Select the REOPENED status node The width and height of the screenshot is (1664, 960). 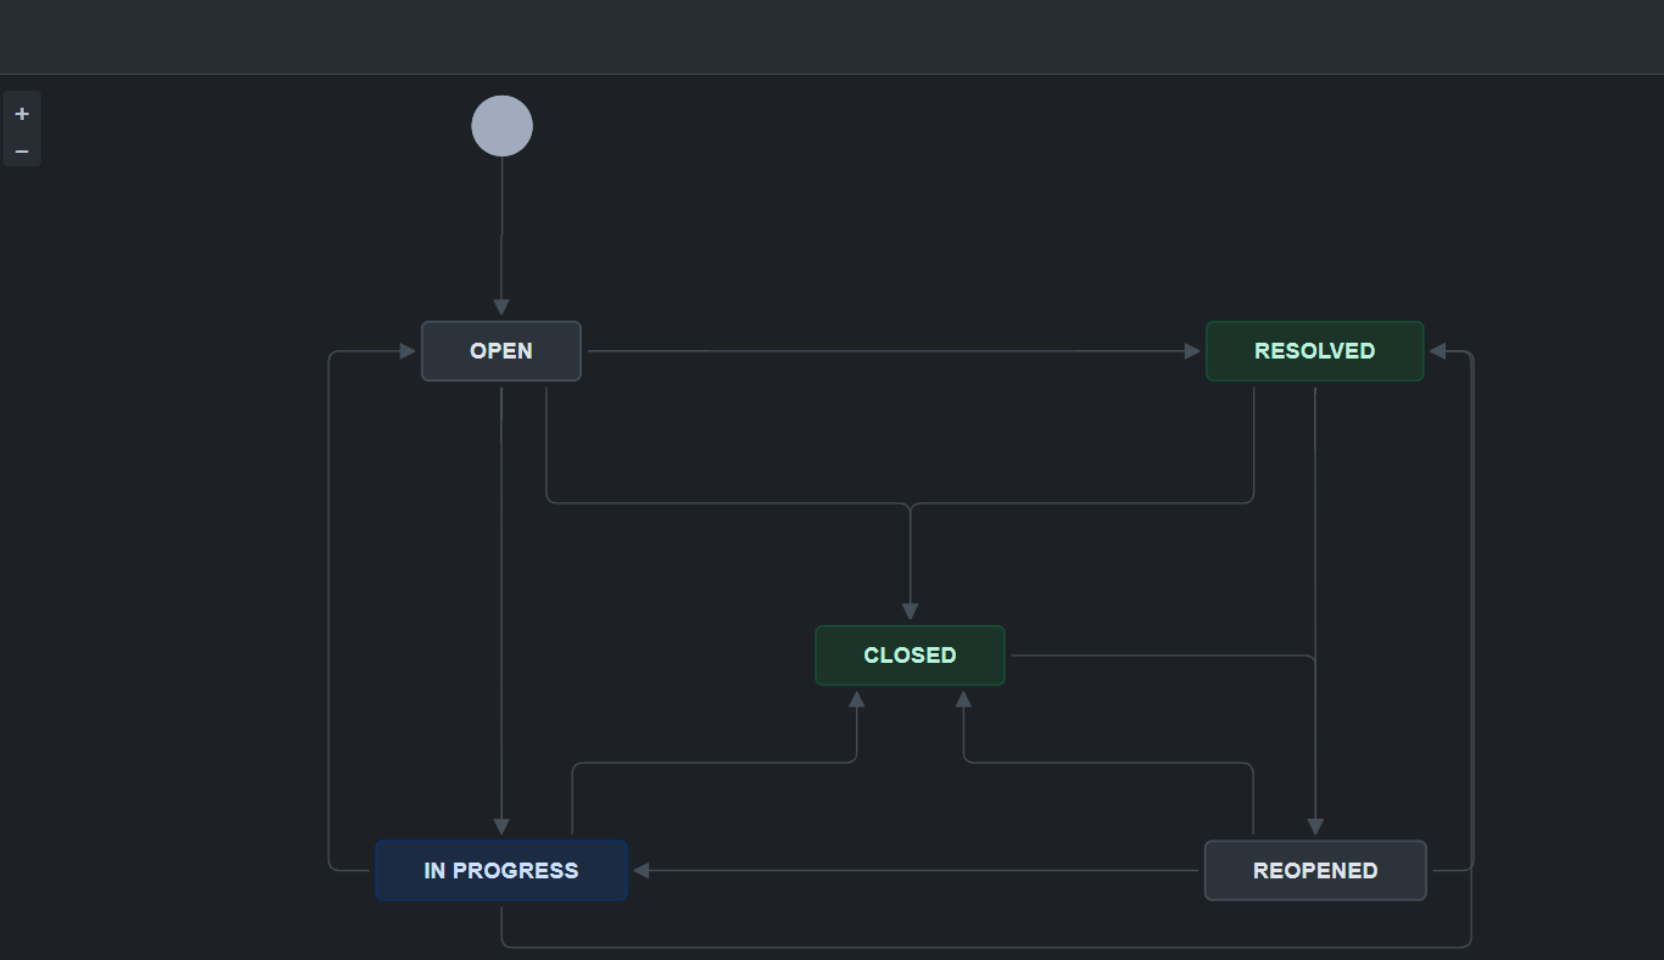(x=1315, y=870)
